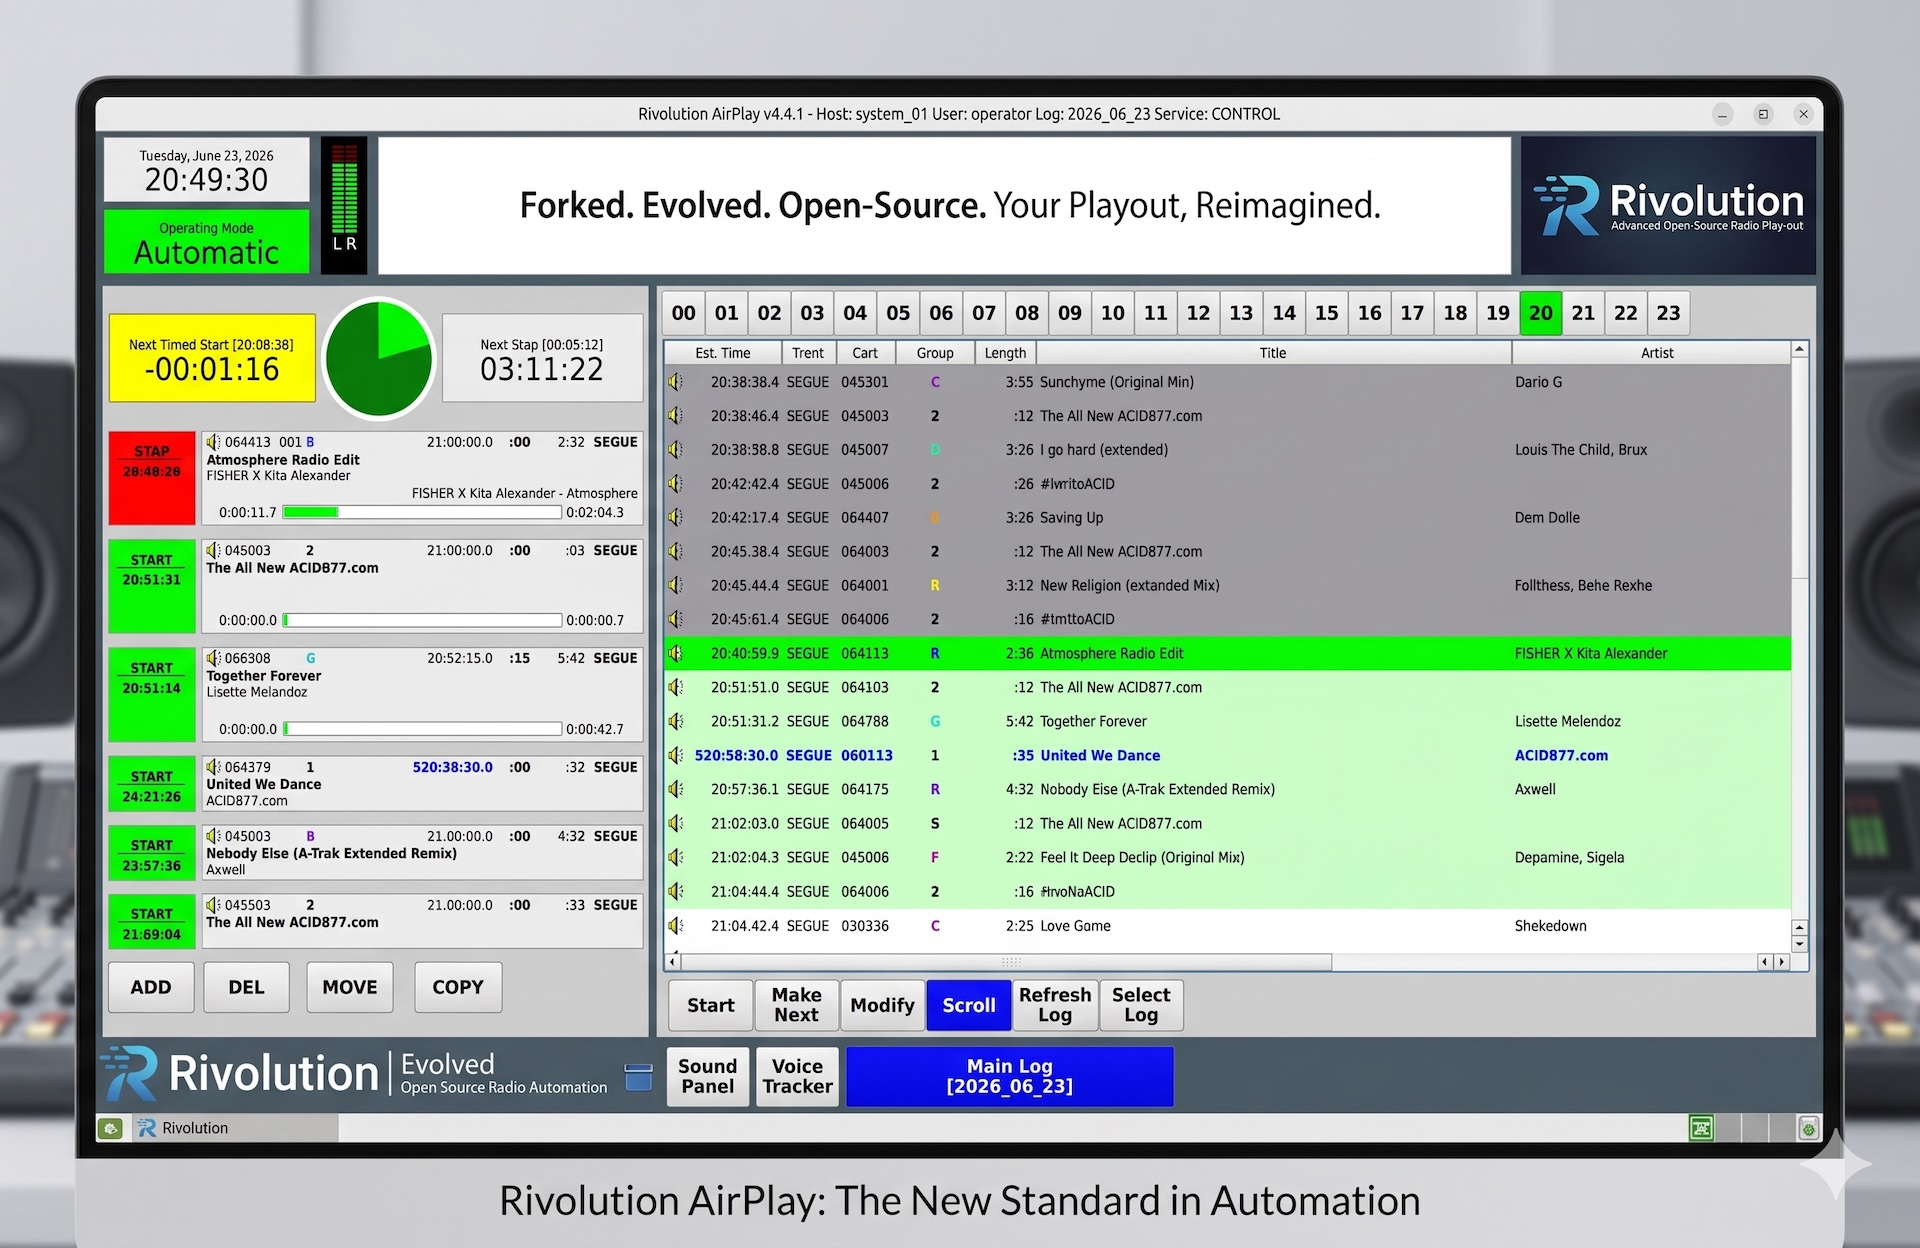The width and height of the screenshot is (1920, 1248).
Task: Click speaker icon in #IwritoACID row
Action: [x=676, y=484]
